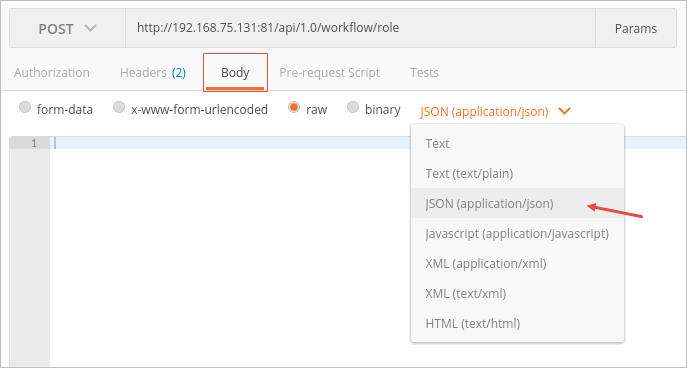Image resolution: width=687 pixels, height=368 pixels.
Task: Click the request URL field
Action: 360,28
